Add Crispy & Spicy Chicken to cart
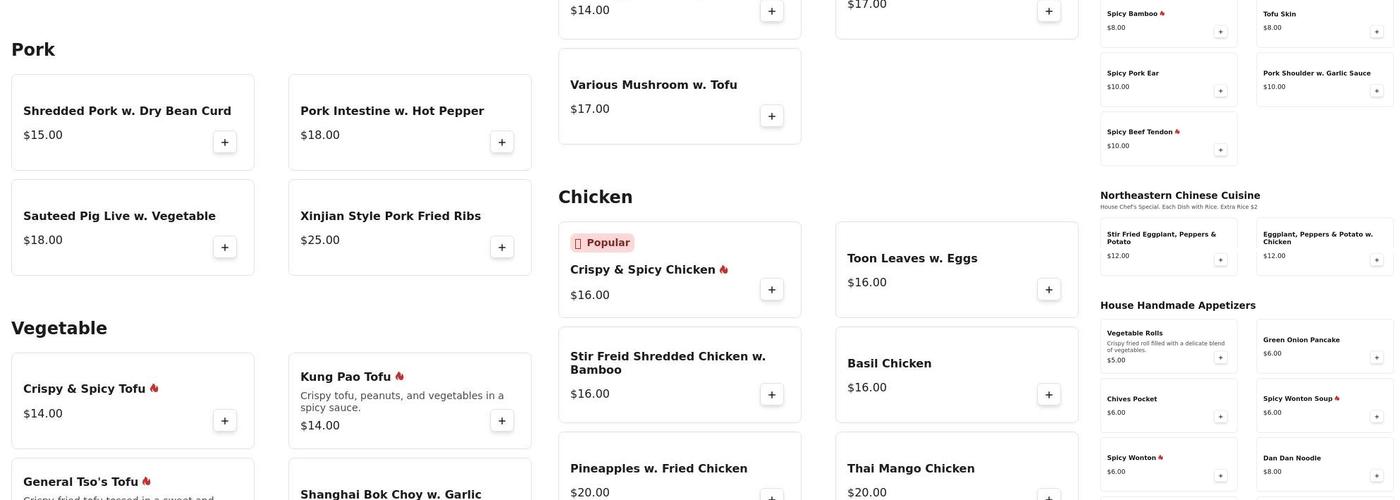The height and width of the screenshot is (500, 1400). pyautogui.click(x=772, y=290)
